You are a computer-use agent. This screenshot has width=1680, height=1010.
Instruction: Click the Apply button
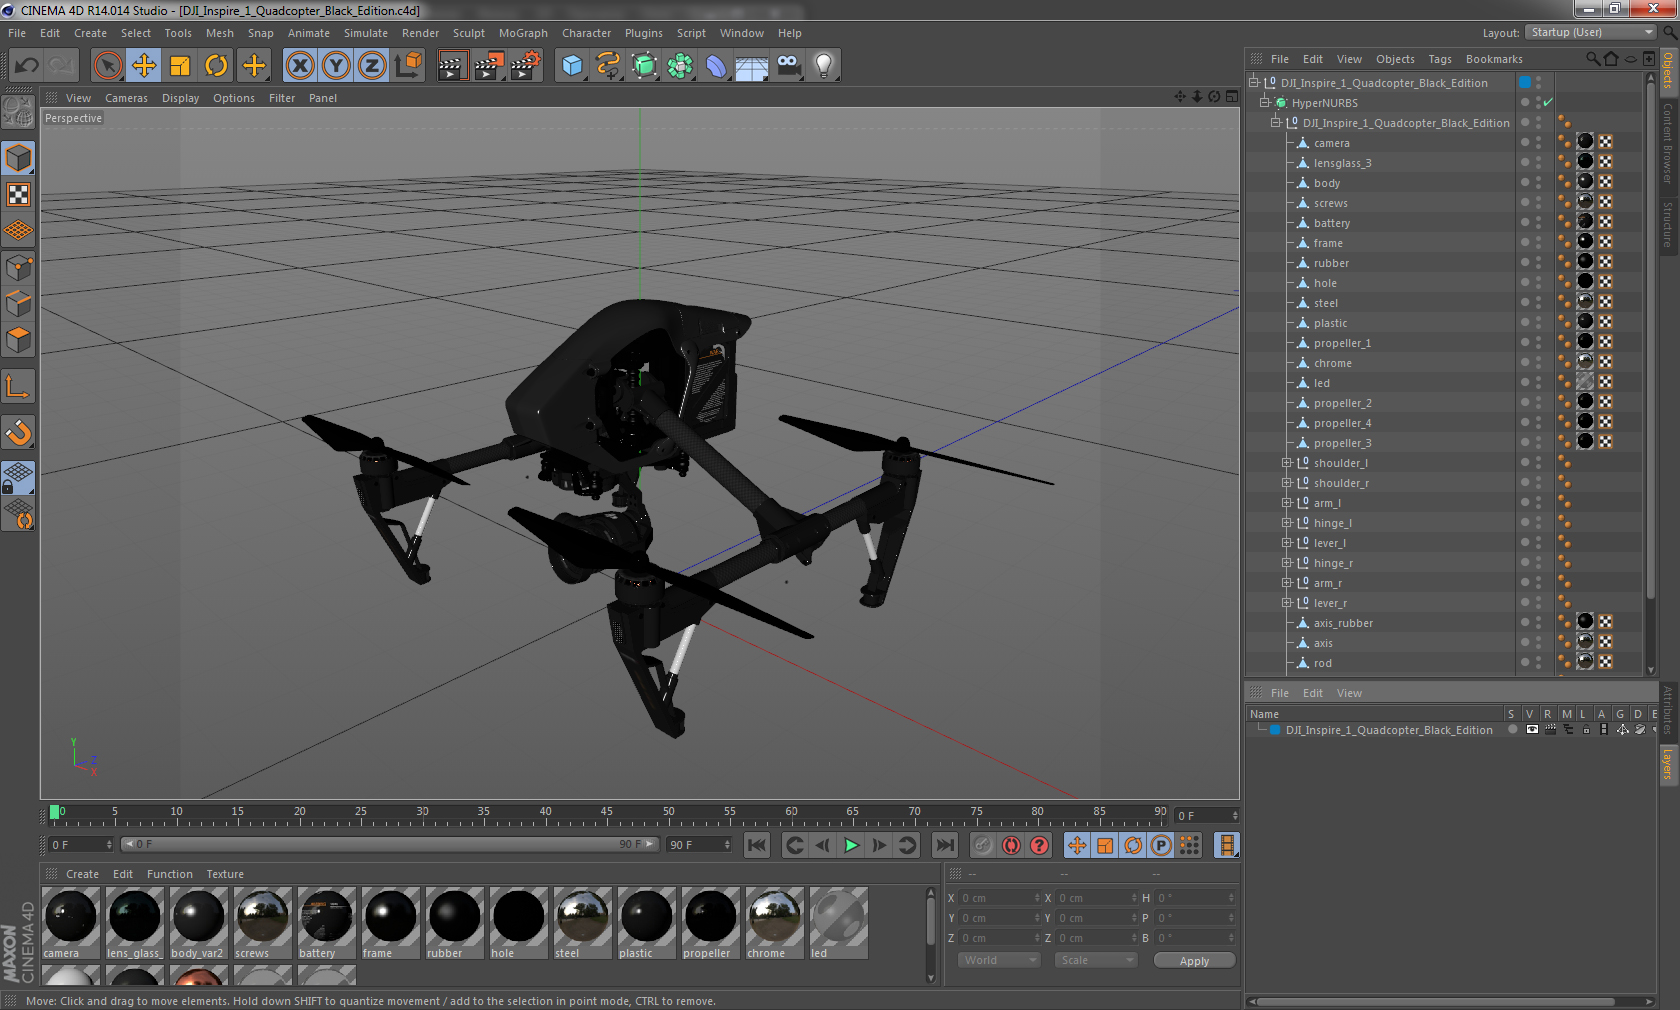point(1194,961)
